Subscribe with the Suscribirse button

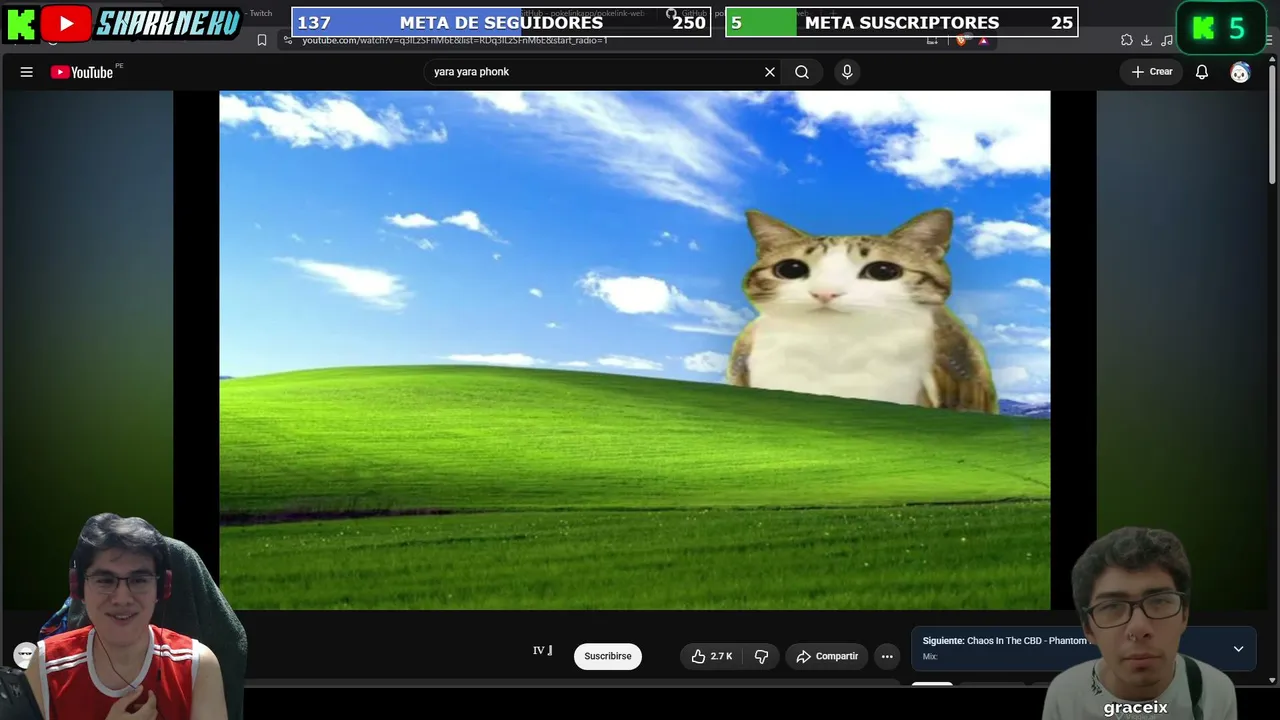[608, 656]
